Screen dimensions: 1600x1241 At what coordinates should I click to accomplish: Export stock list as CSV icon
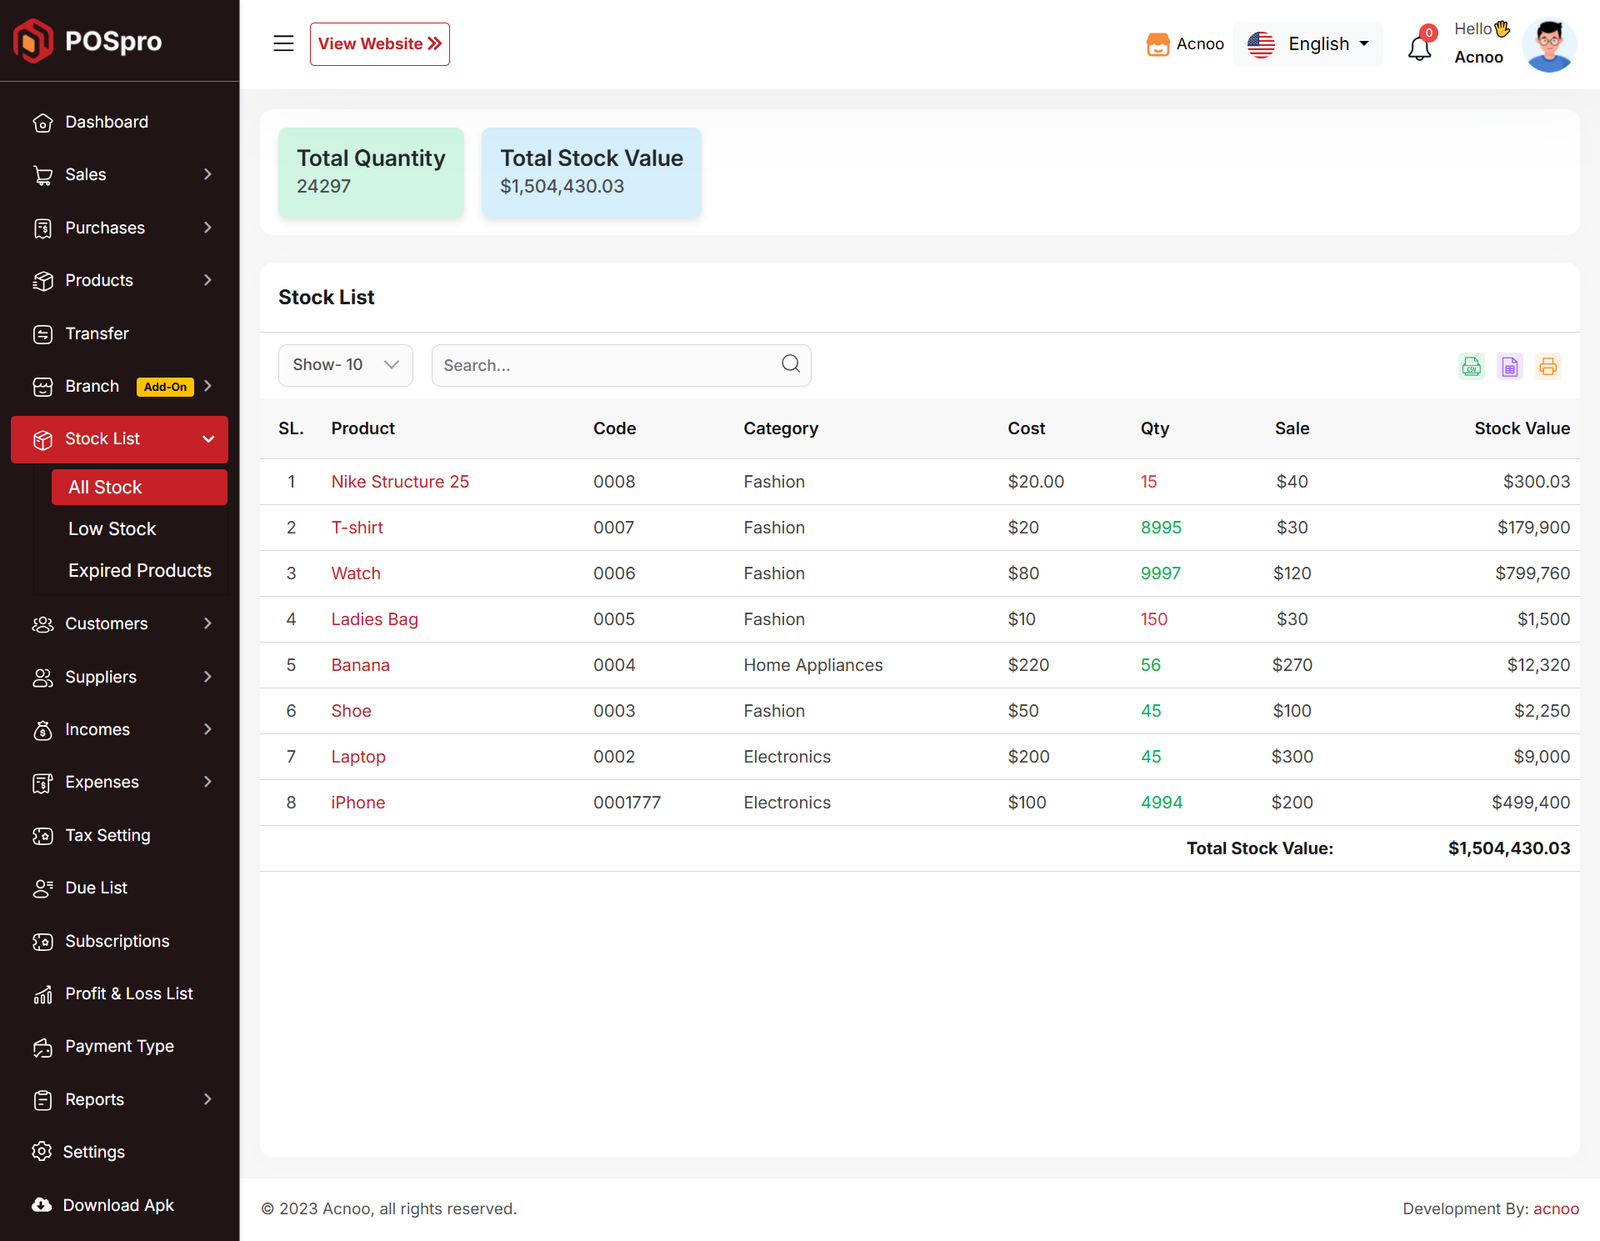pyautogui.click(x=1471, y=366)
